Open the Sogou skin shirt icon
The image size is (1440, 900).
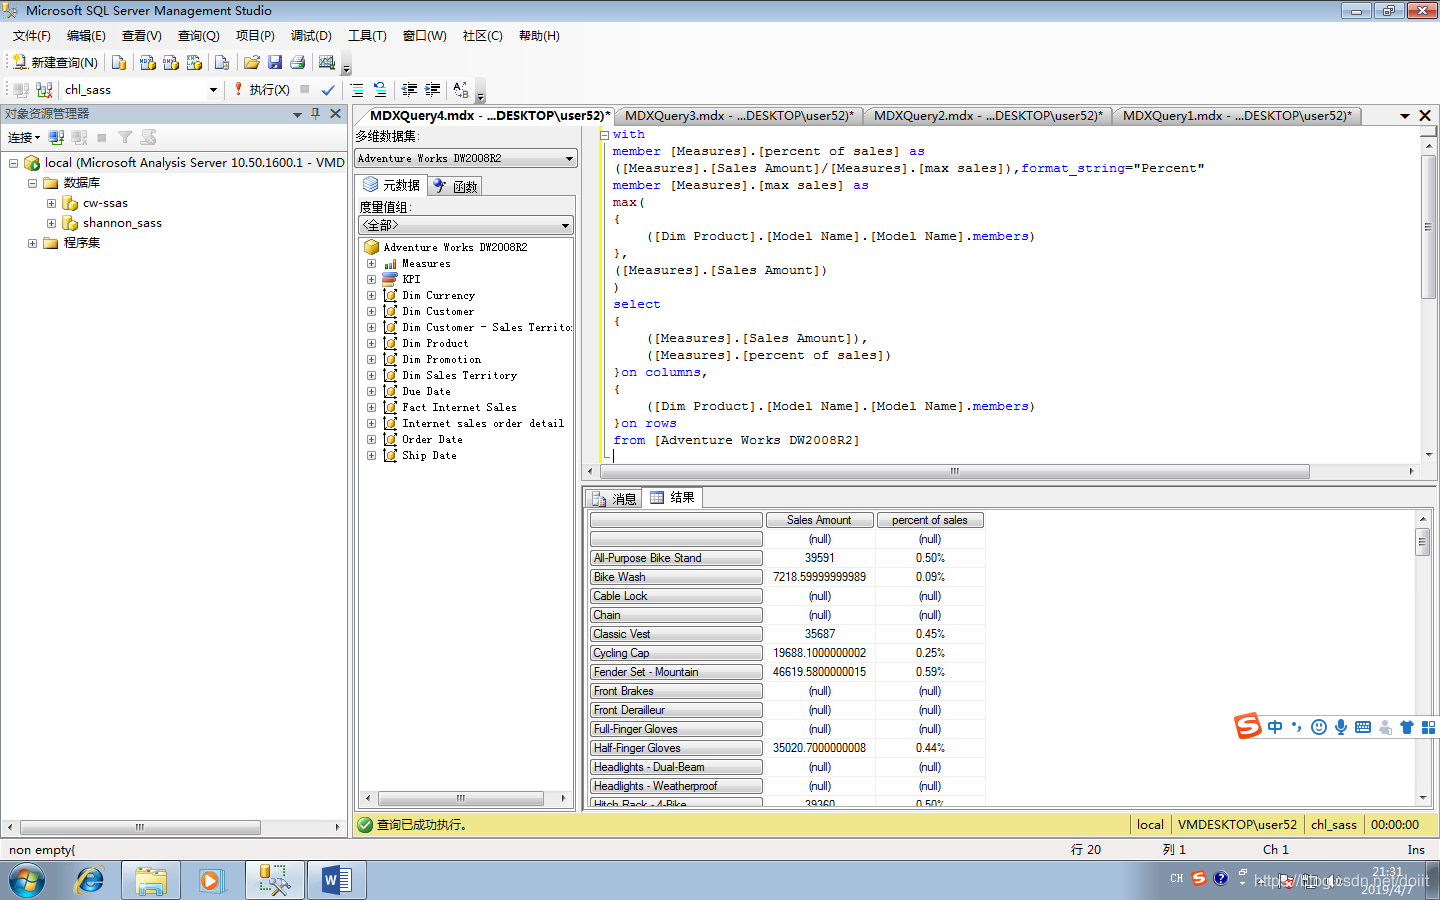point(1407,727)
